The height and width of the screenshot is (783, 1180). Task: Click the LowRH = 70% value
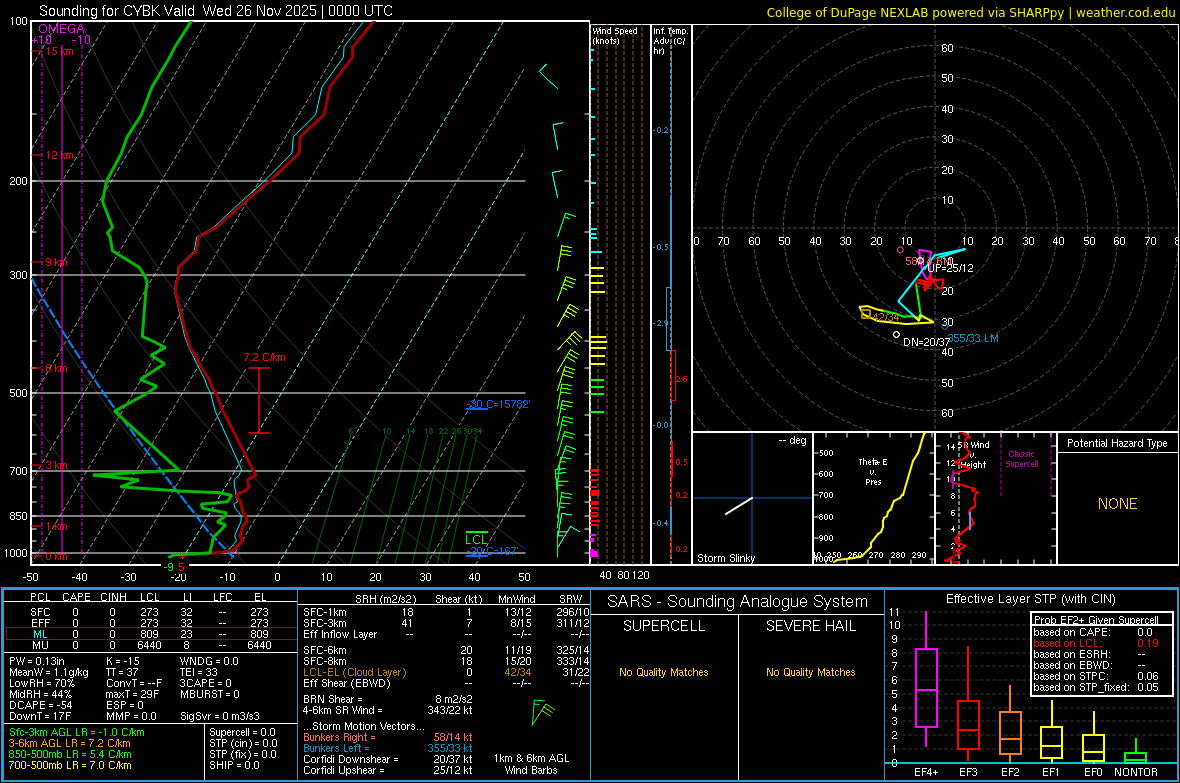coord(42,684)
